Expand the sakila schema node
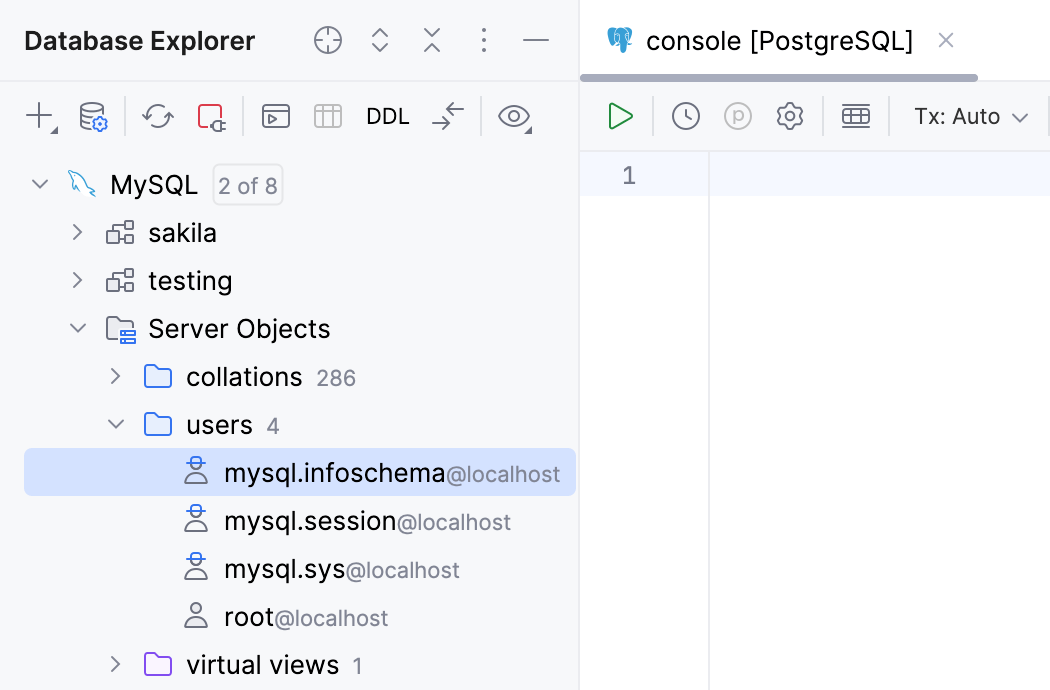 (x=77, y=232)
